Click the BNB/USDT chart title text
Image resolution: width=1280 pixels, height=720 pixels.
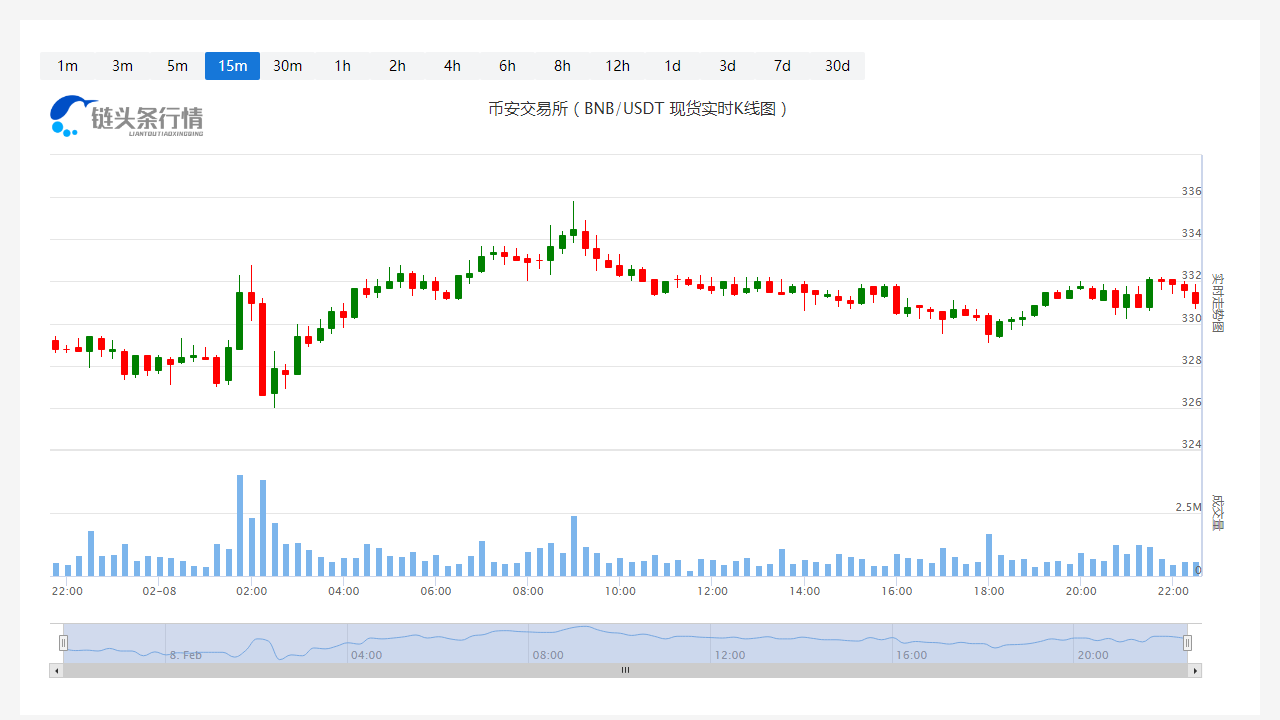coord(638,108)
